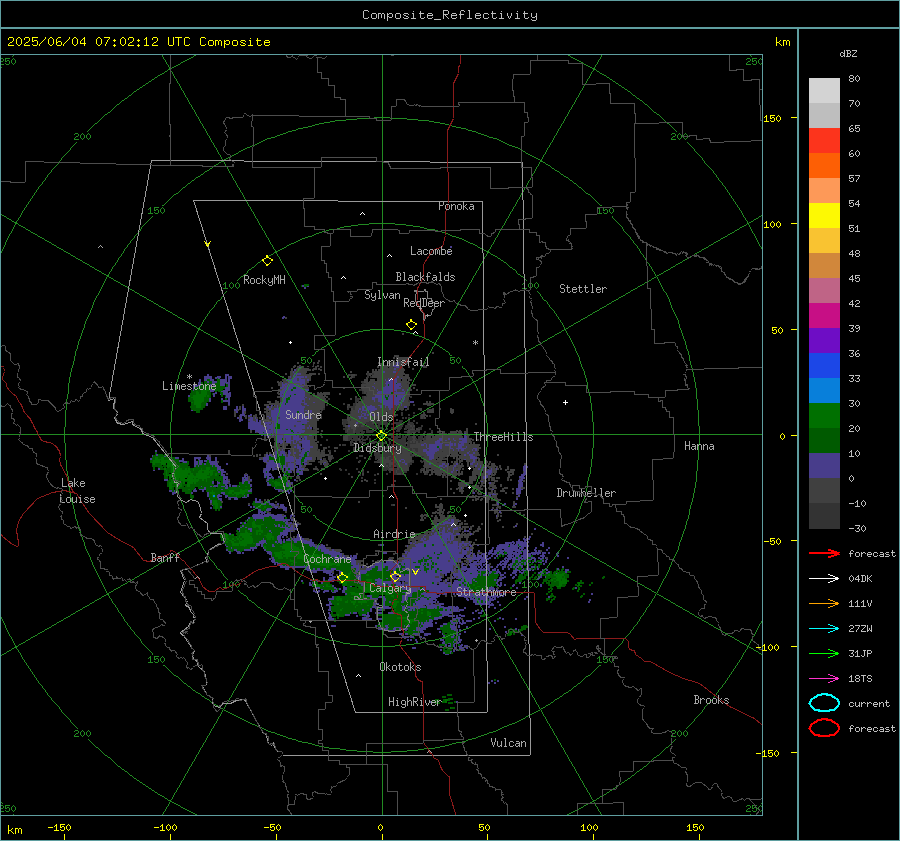This screenshot has width=900, height=841.
Task: Select the orange 57-60 dBZ color swatch
Action: (824, 166)
